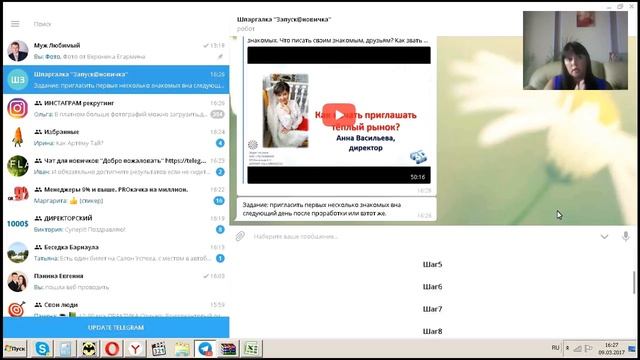Open the Telegram hamburger menu

click(x=15, y=24)
